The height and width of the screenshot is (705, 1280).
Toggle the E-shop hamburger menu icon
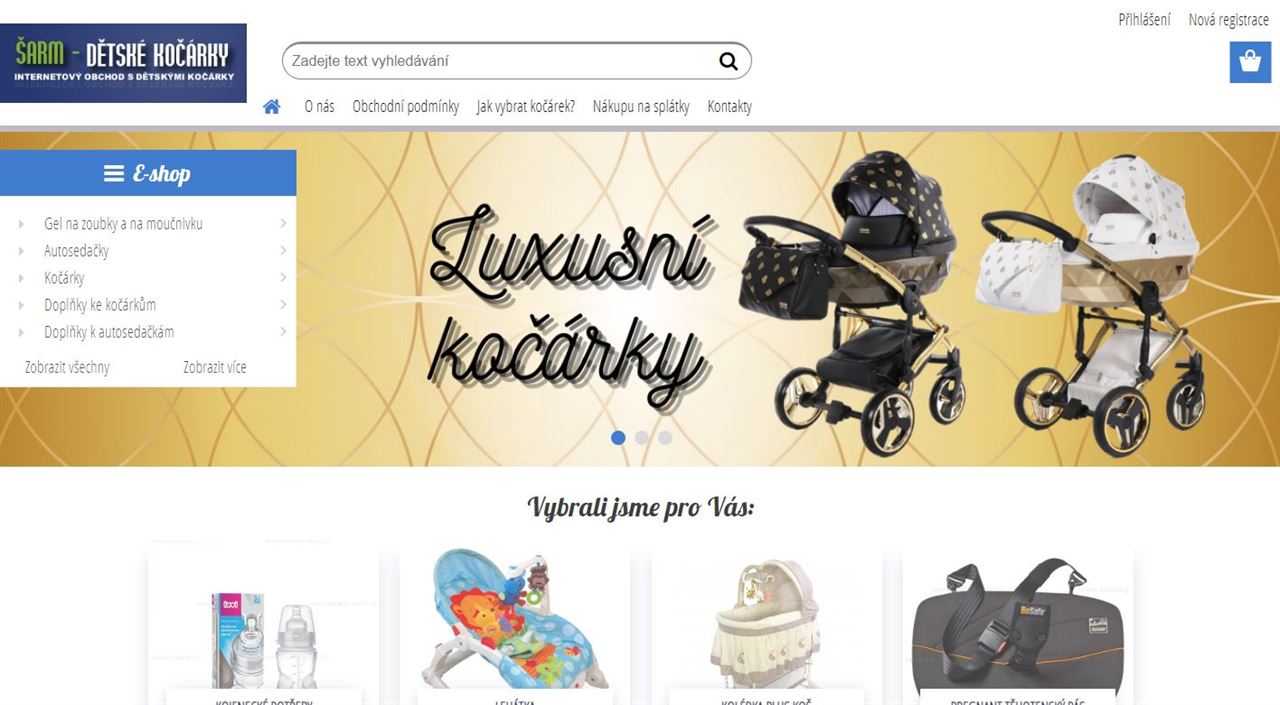click(114, 174)
